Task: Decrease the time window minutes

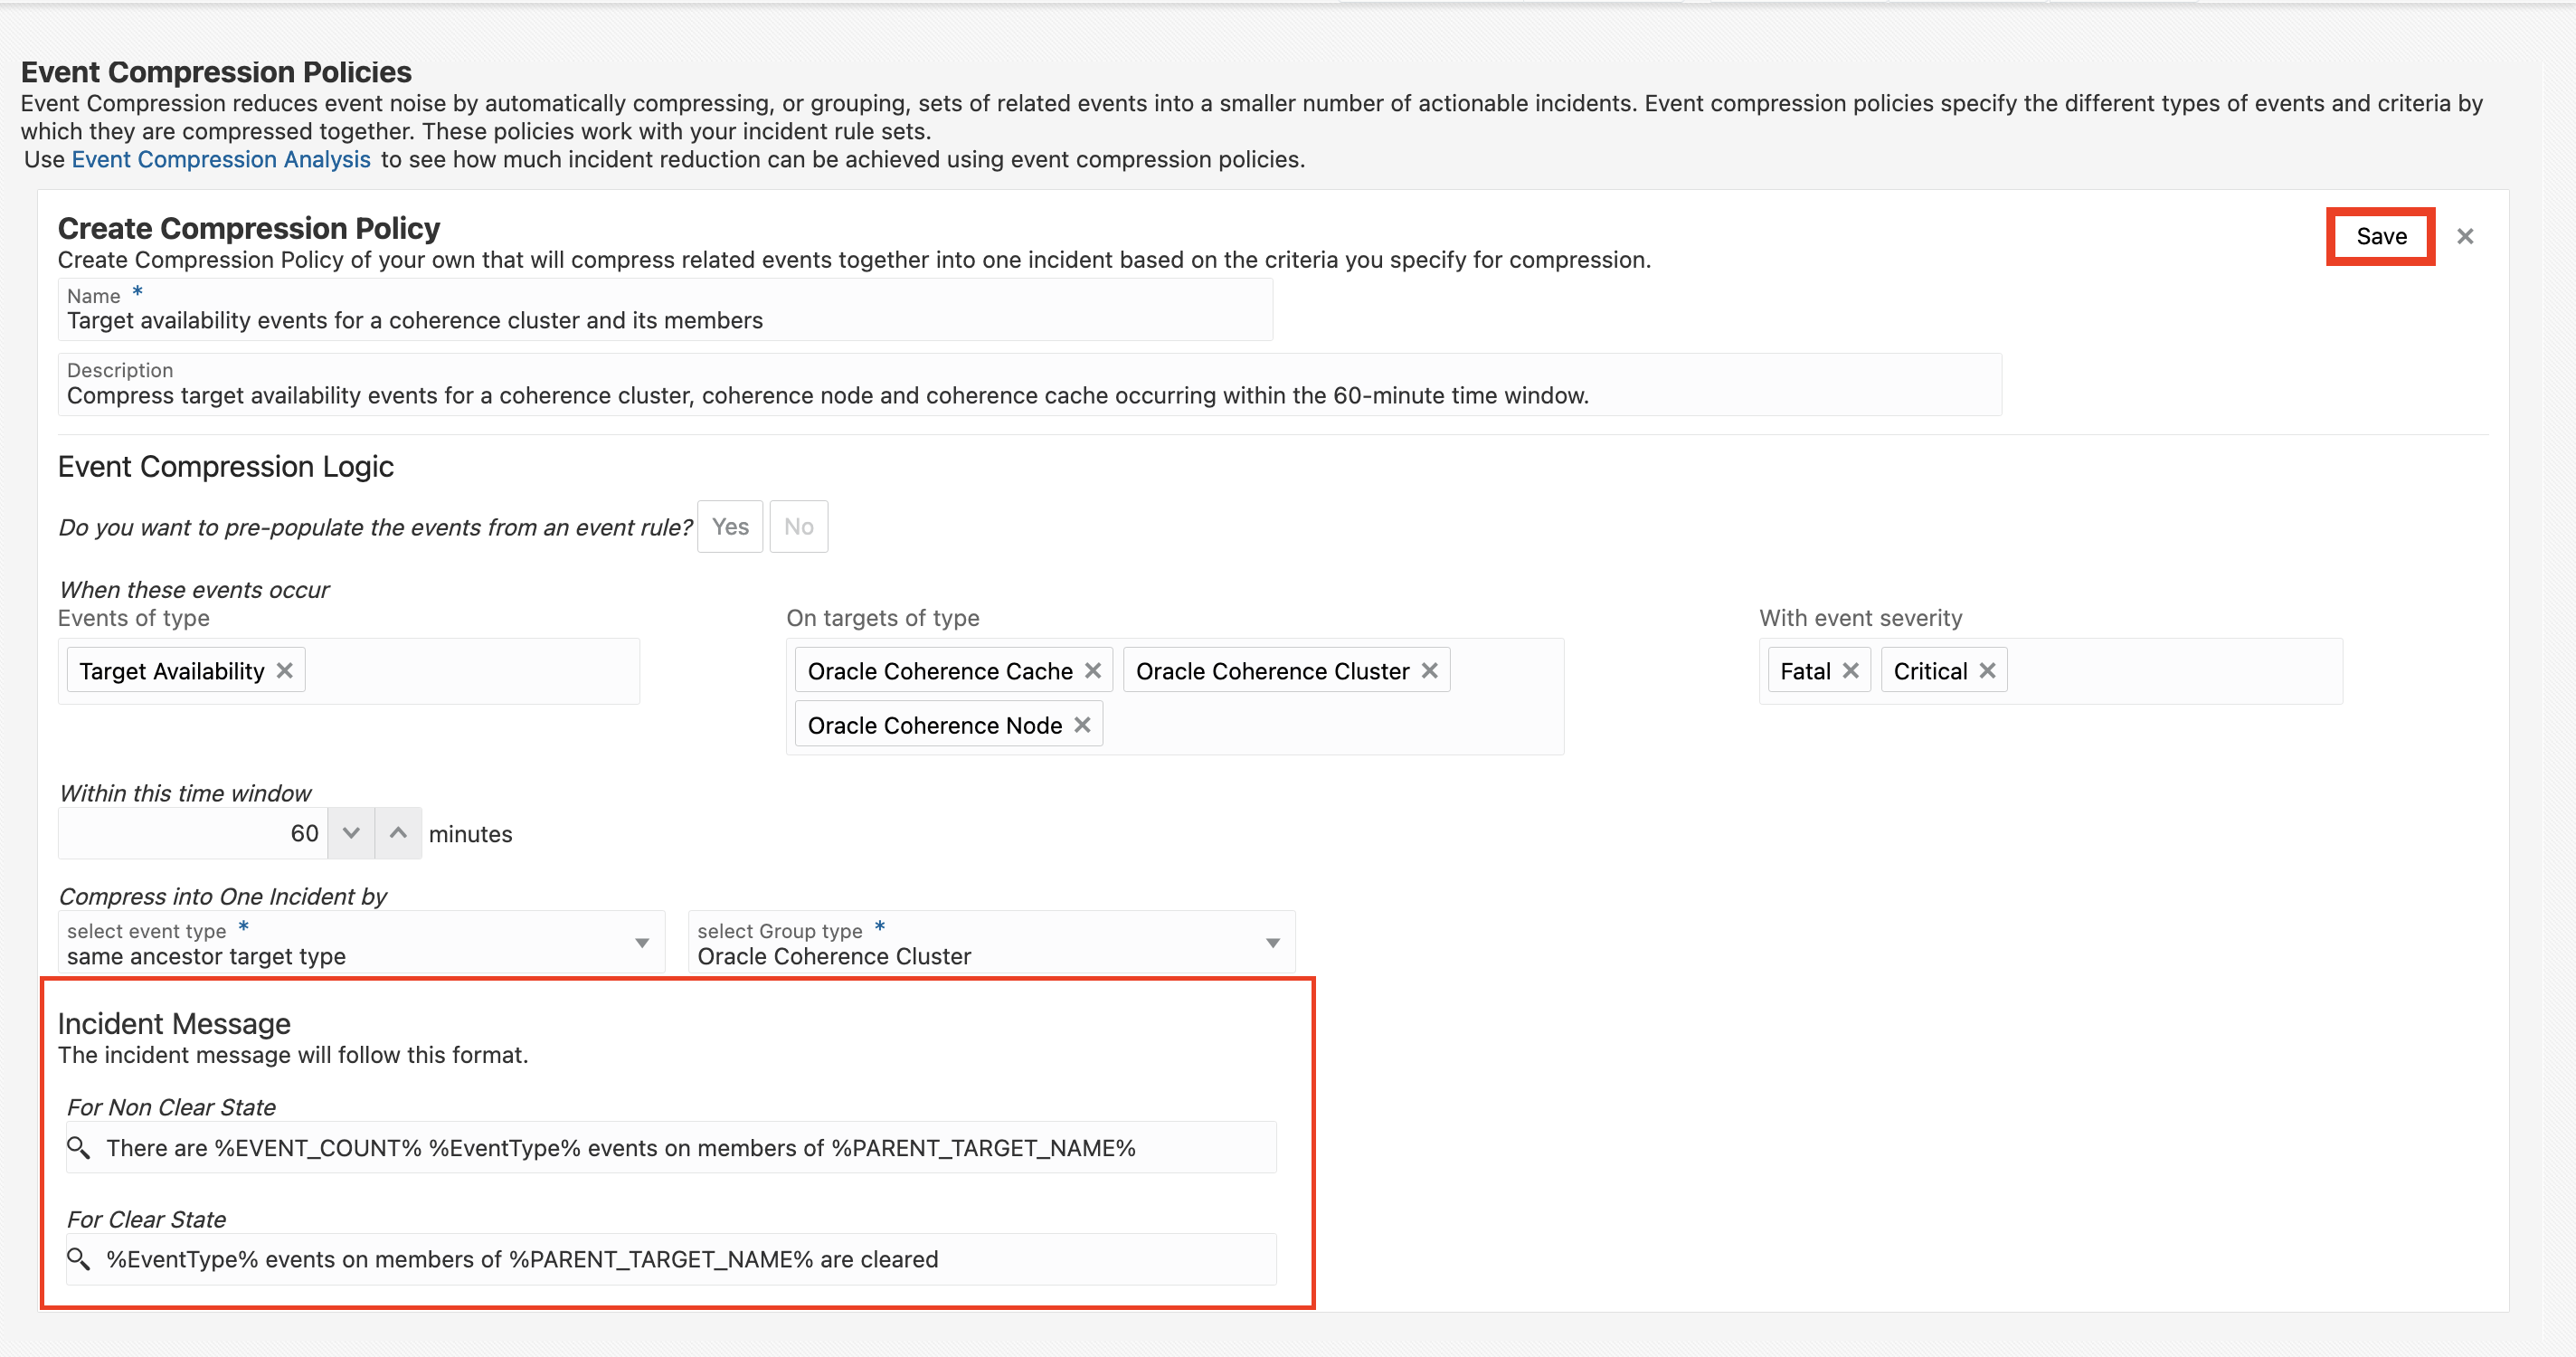Action: [351, 833]
